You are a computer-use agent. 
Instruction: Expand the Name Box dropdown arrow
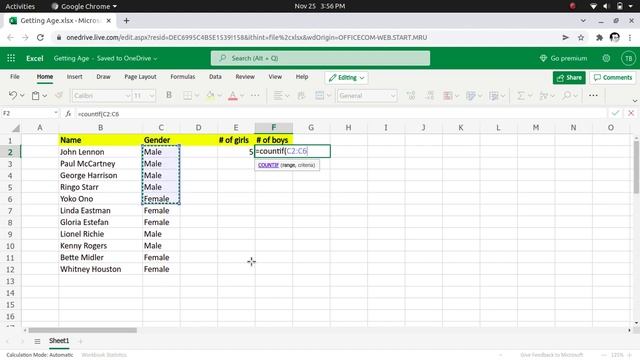tap(56, 113)
